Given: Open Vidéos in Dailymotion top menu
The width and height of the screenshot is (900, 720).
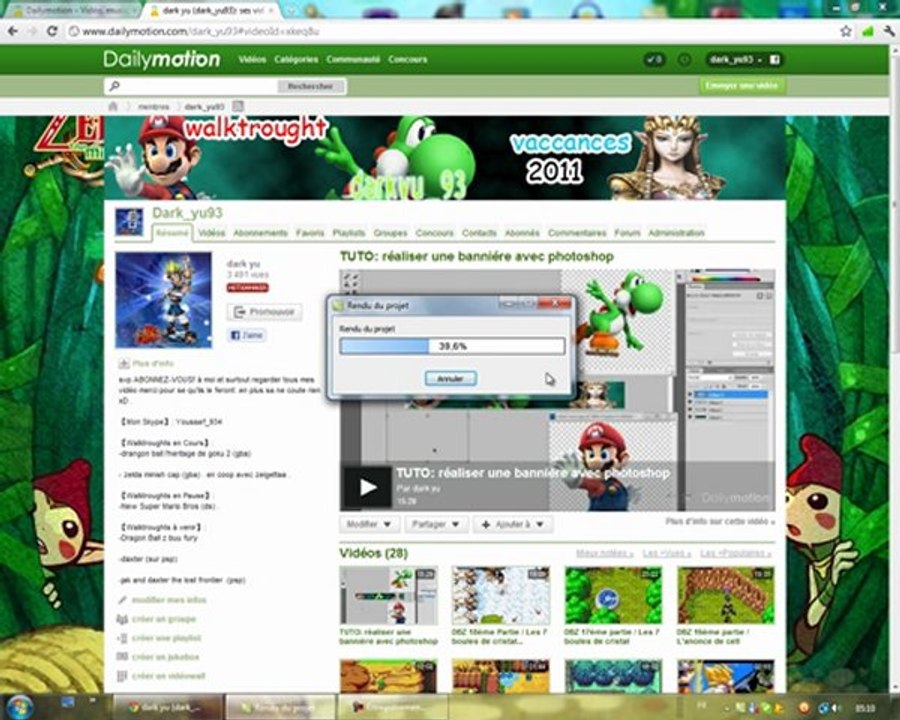Looking at the screenshot, I should 252,59.
